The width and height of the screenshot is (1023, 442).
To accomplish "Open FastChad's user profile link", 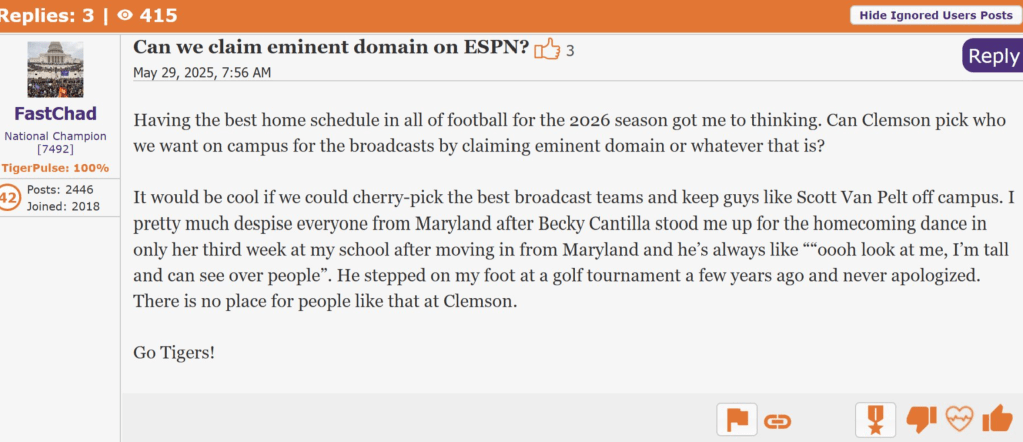I will [x=56, y=114].
